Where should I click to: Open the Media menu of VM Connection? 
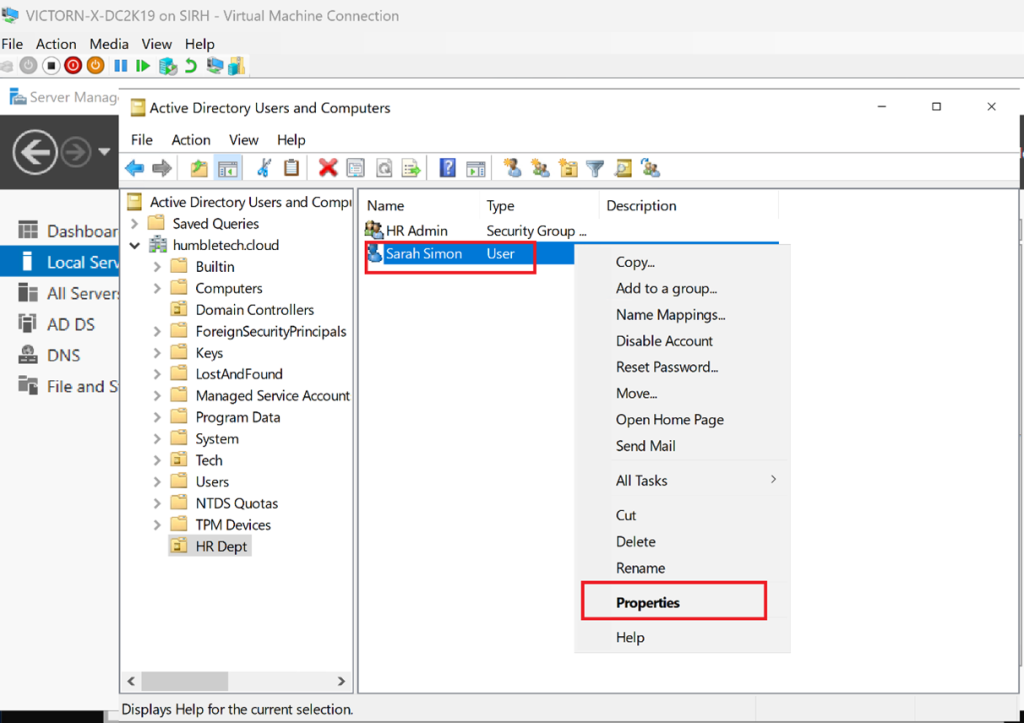click(108, 44)
